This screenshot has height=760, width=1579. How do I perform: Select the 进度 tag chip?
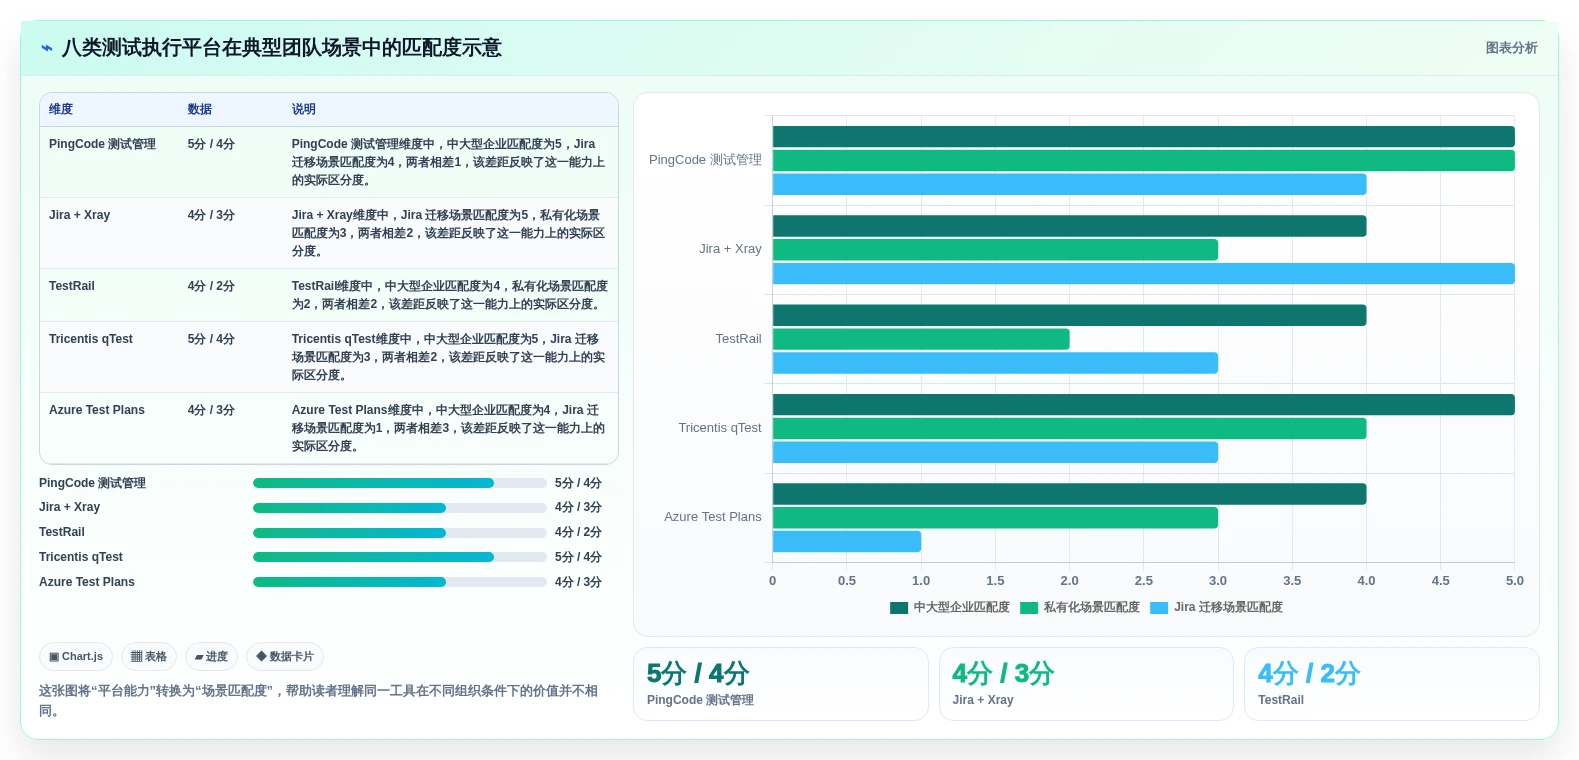[x=211, y=657]
